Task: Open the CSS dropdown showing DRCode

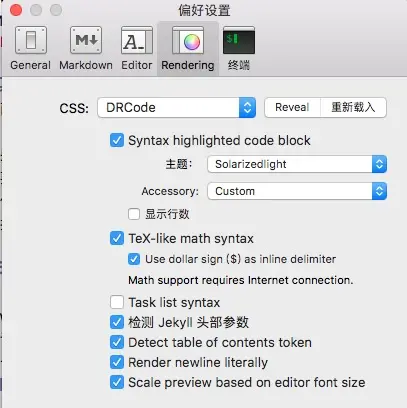Action: pos(177,108)
